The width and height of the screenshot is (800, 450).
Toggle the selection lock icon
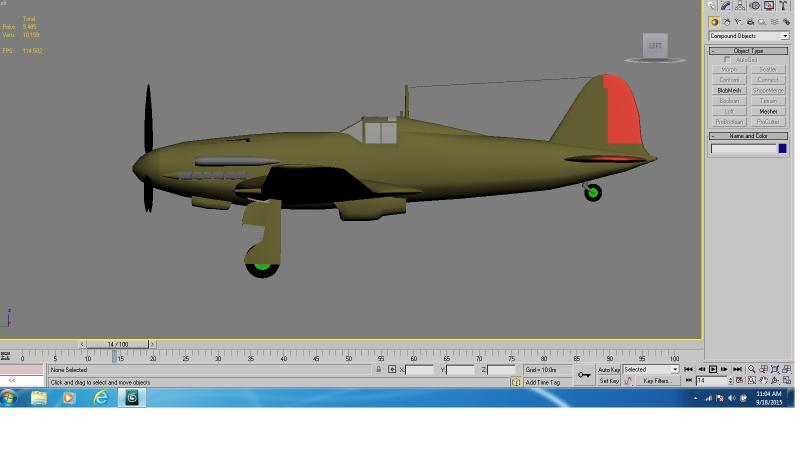[x=379, y=369]
